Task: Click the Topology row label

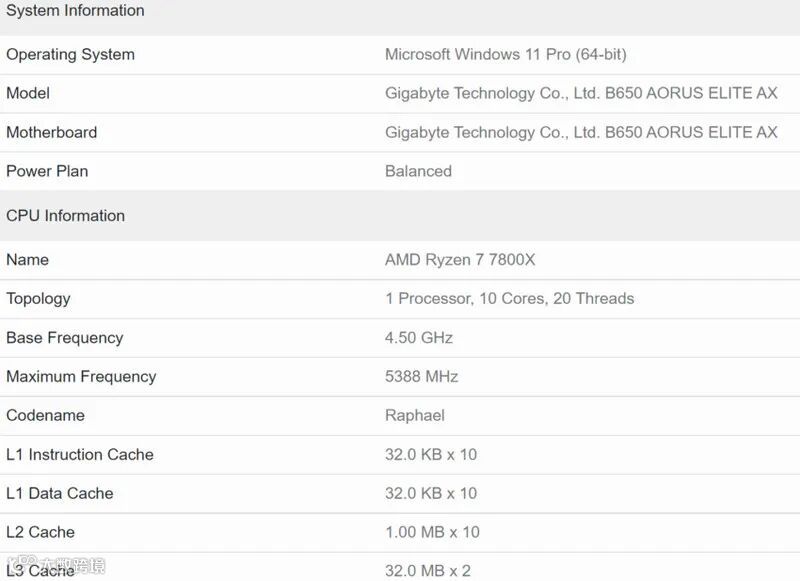Action: click(x=38, y=299)
